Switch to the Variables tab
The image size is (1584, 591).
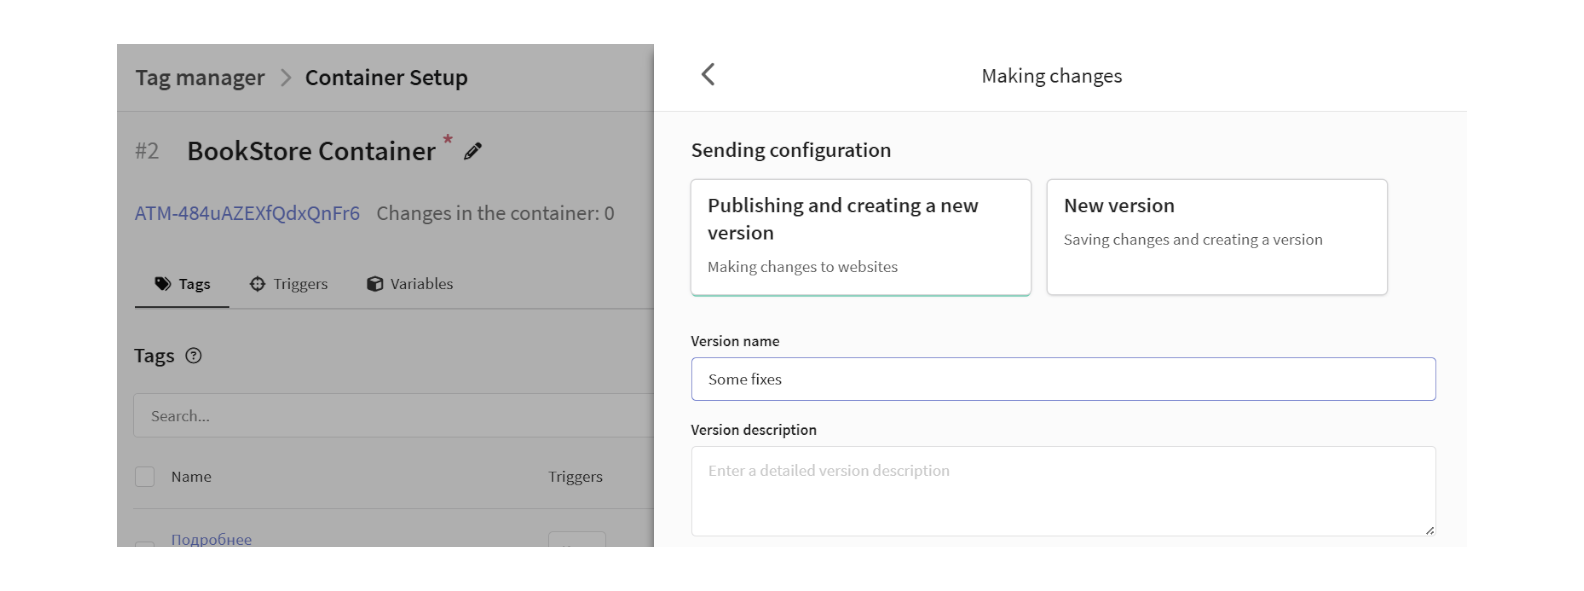point(410,284)
